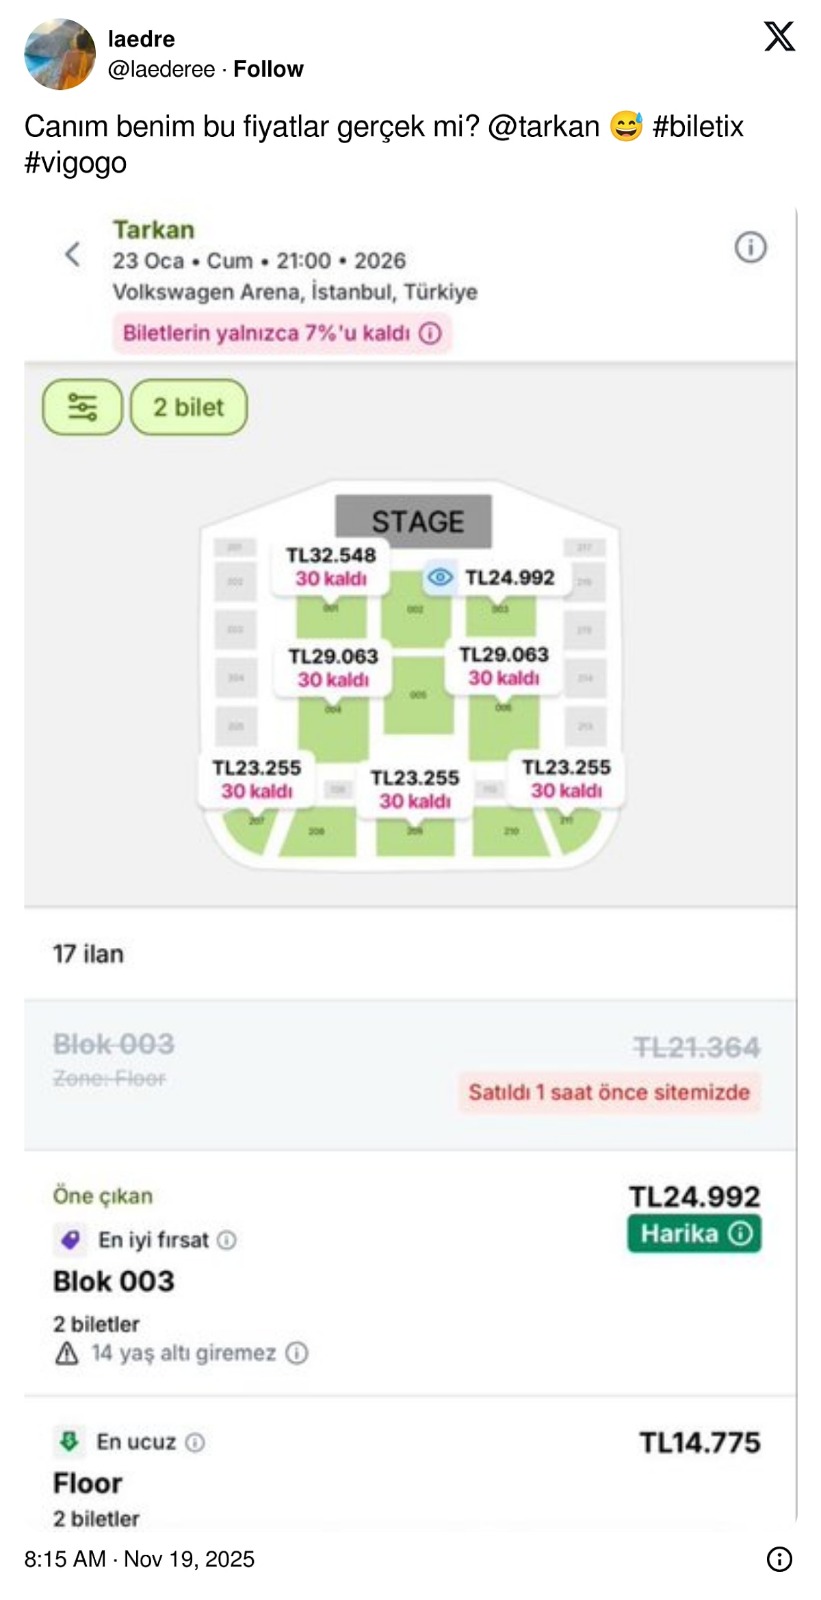Click the info icon in the 7% remaining badge

point(430,333)
